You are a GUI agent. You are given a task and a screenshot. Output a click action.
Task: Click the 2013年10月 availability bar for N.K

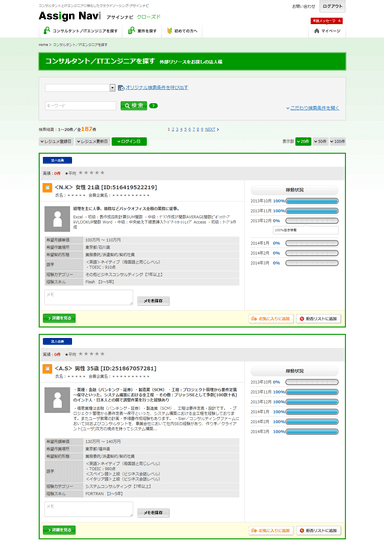[311, 201]
